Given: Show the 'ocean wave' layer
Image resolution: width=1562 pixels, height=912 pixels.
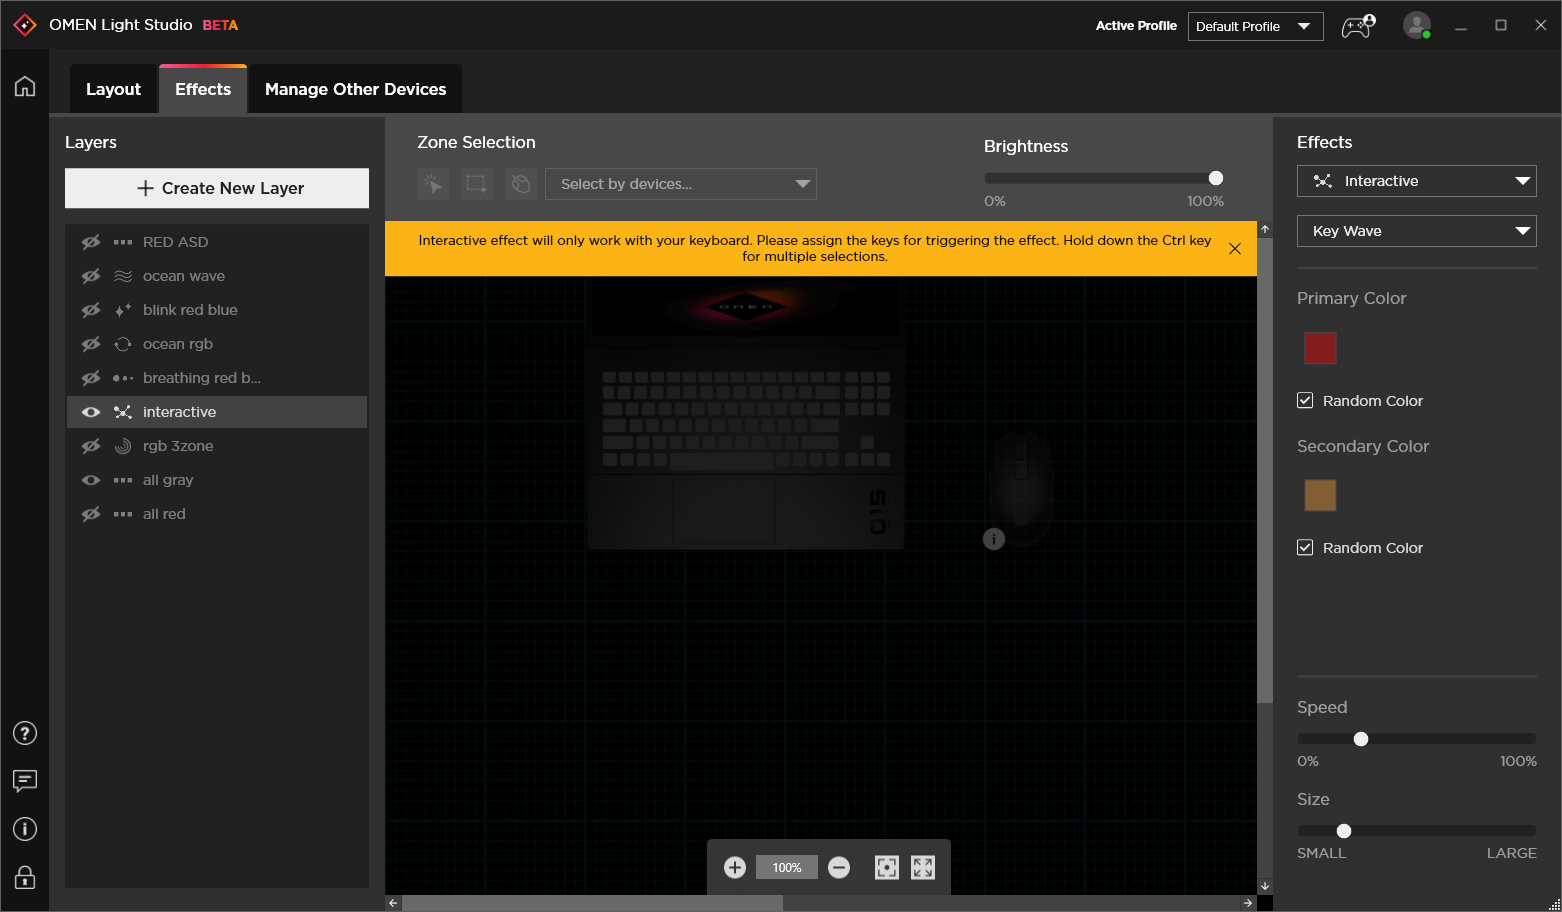Looking at the screenshot, I should [90, 275].
